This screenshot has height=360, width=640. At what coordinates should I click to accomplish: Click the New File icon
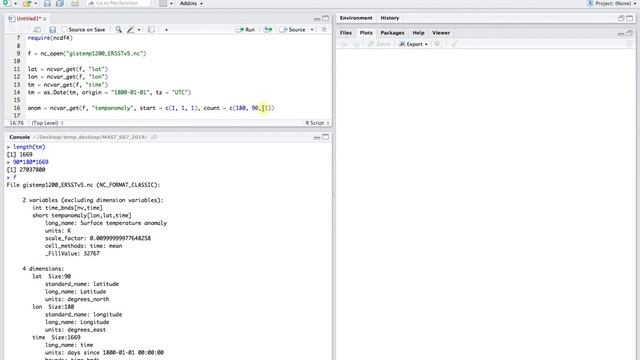pyautogui.click(x=7, y=3)
